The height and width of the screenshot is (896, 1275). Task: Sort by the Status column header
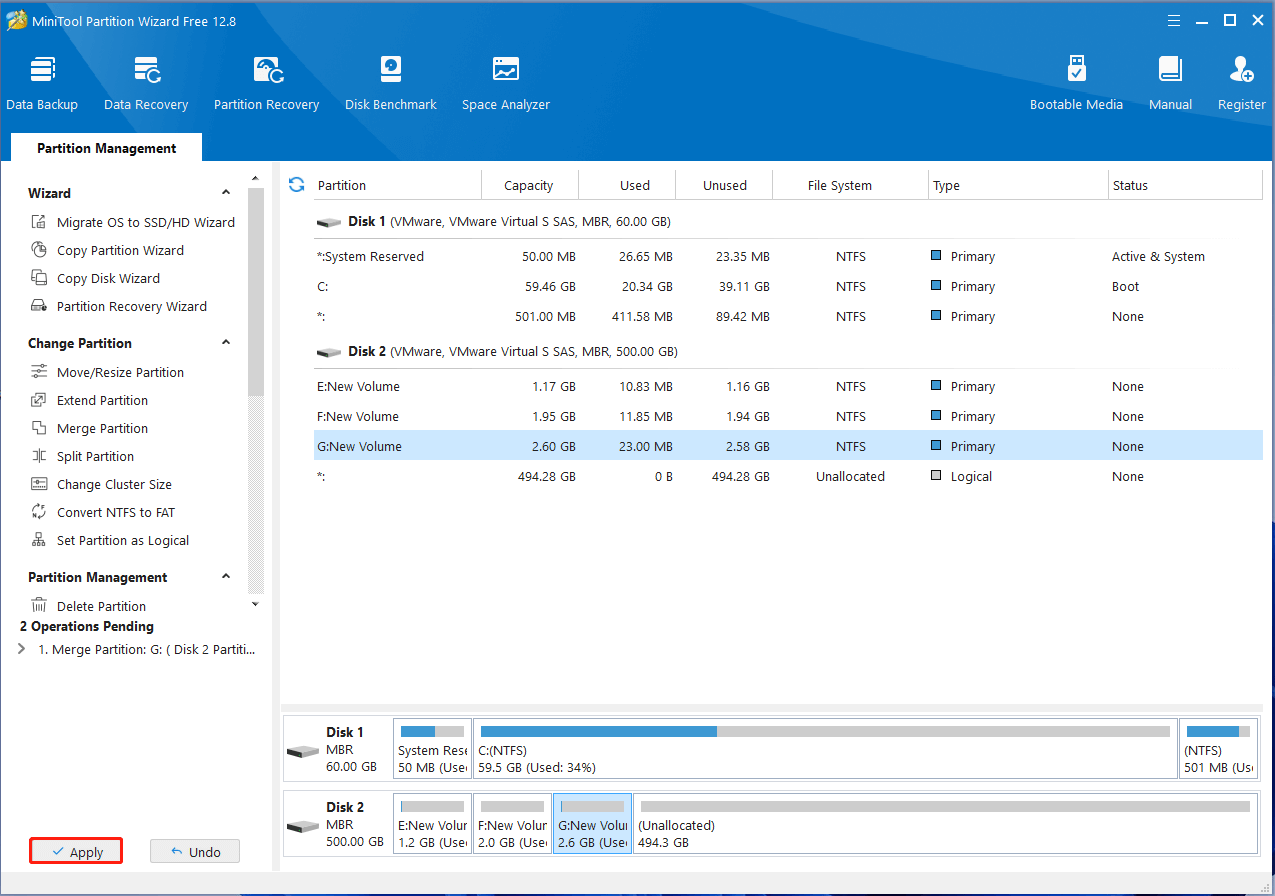1186,185
